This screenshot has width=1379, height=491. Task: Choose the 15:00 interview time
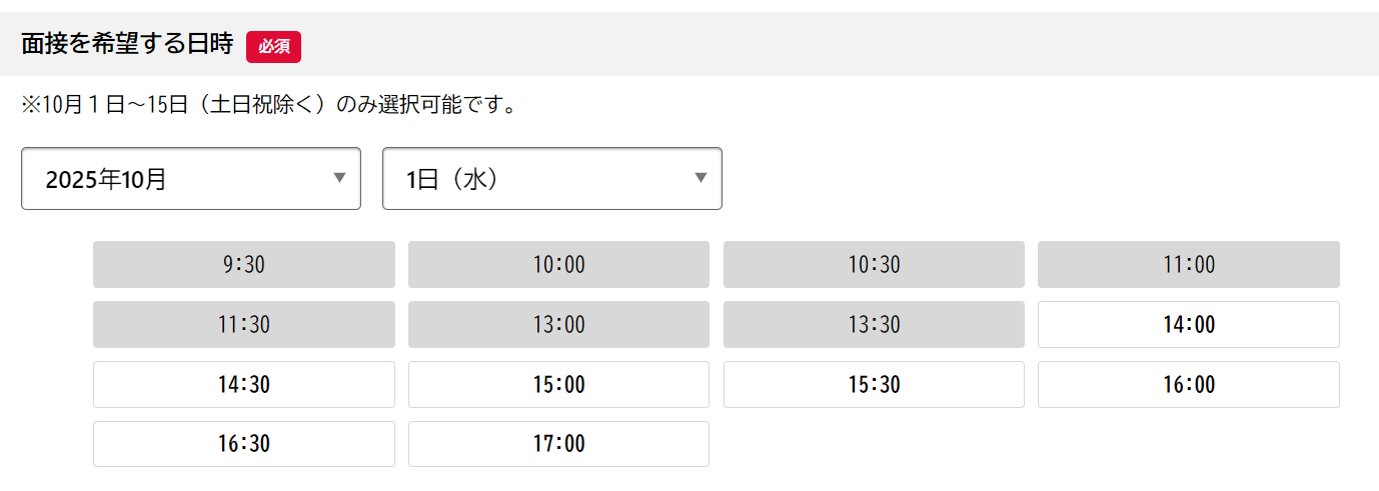[558, 384]
